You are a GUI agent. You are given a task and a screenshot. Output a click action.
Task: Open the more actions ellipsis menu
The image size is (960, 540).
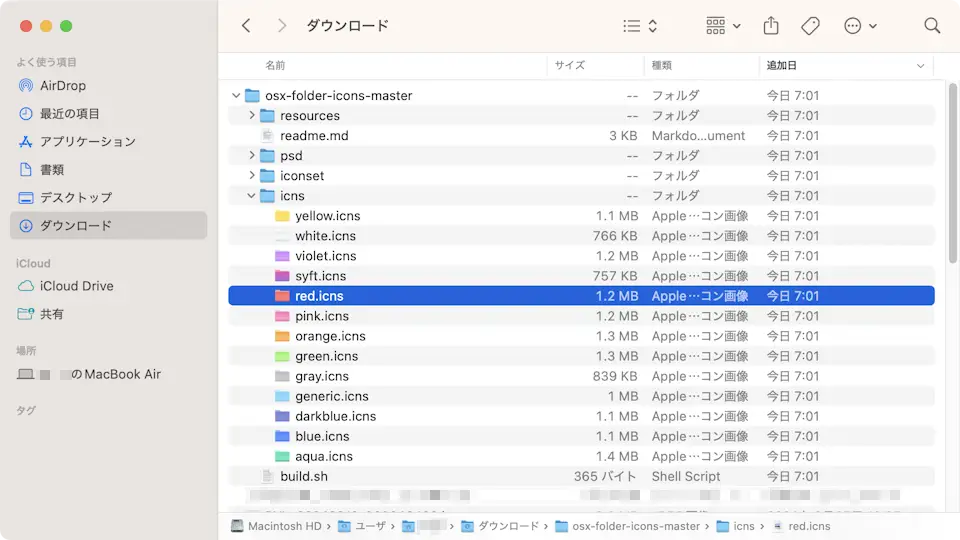click(x=859, y=26)
